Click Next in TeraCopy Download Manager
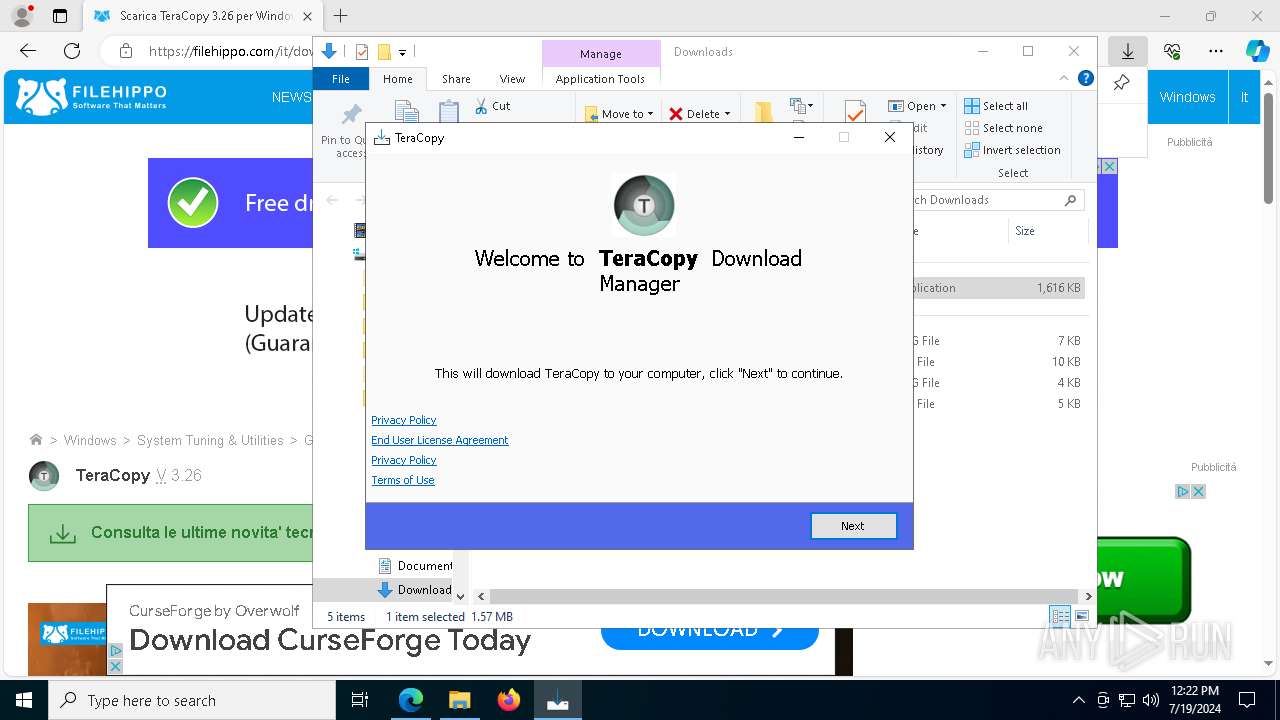Screen dimensions: 1280x720 click(x=853, y=526)
